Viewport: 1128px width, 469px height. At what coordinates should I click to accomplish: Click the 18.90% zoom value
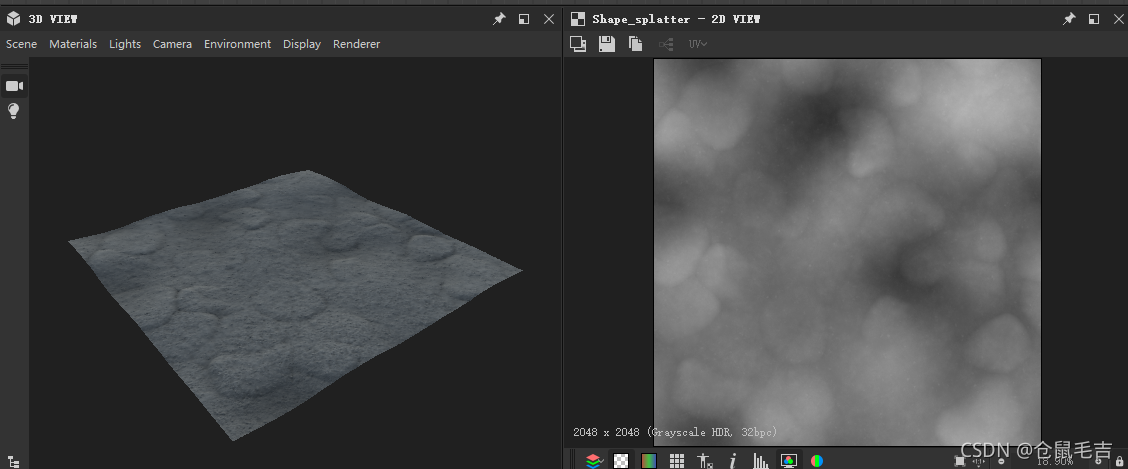pyautogui.click(x=1055, y=461)
